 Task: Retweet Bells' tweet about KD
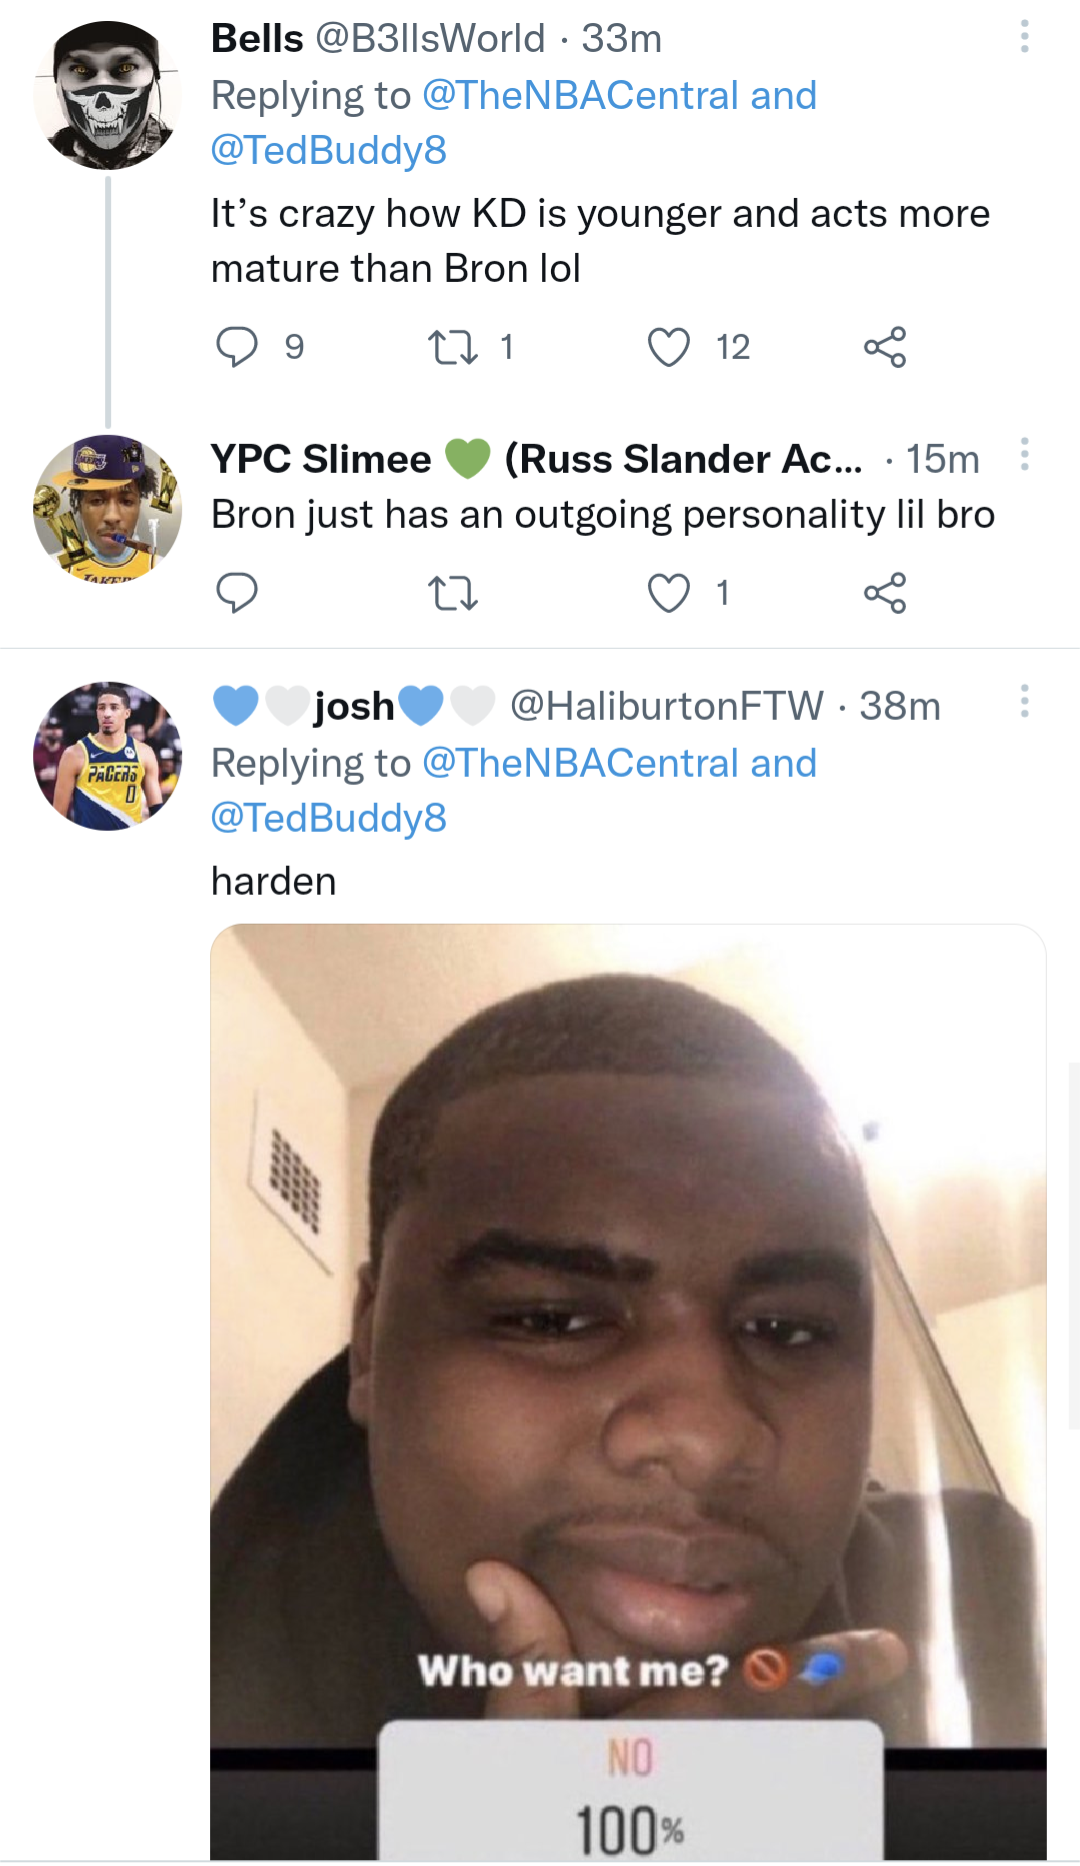click(452, 347)
